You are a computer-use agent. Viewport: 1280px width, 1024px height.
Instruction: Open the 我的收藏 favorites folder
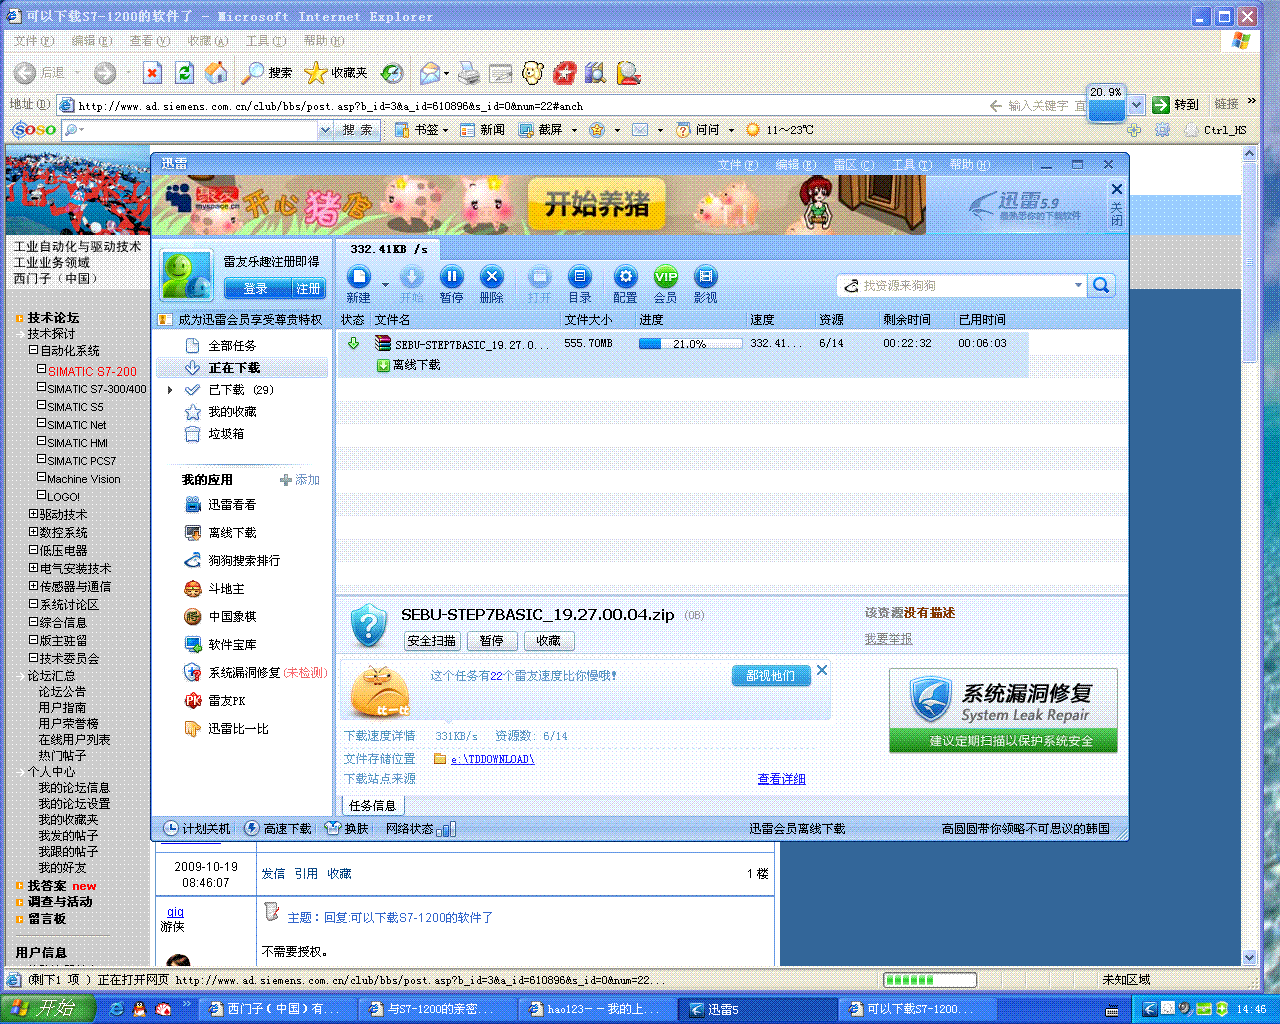pos(221,412)
